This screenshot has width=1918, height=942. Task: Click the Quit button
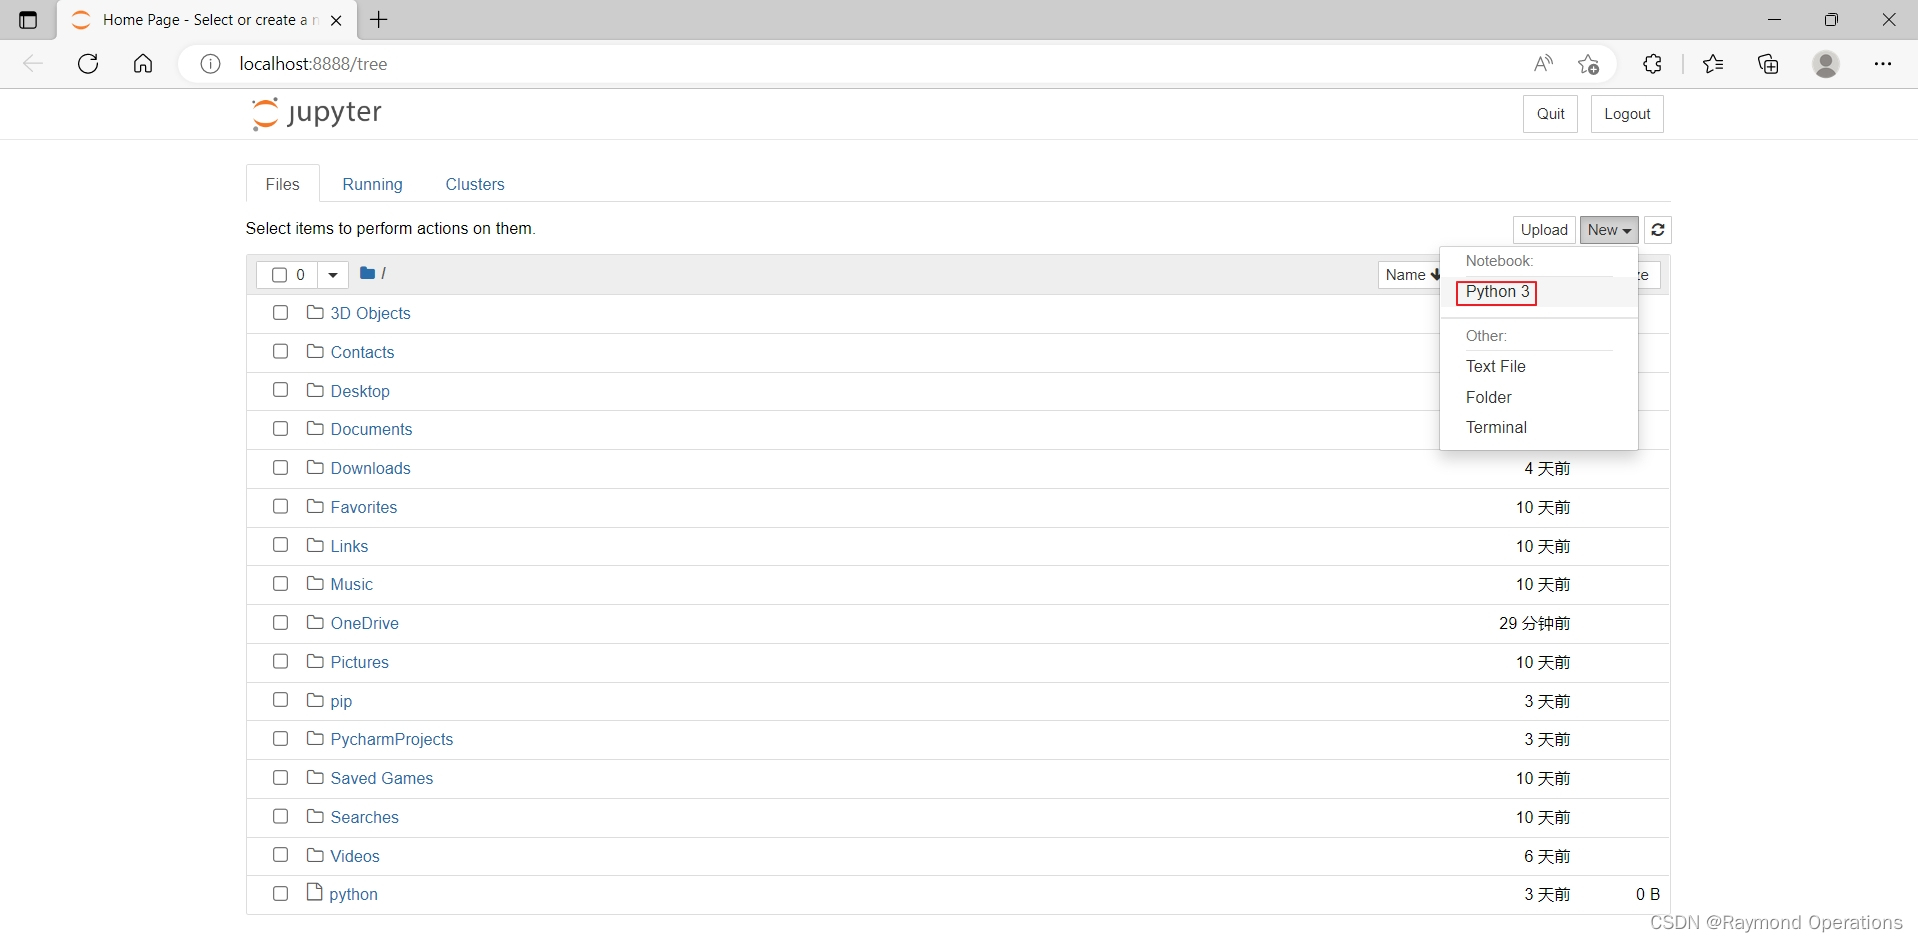(1550, 114)
